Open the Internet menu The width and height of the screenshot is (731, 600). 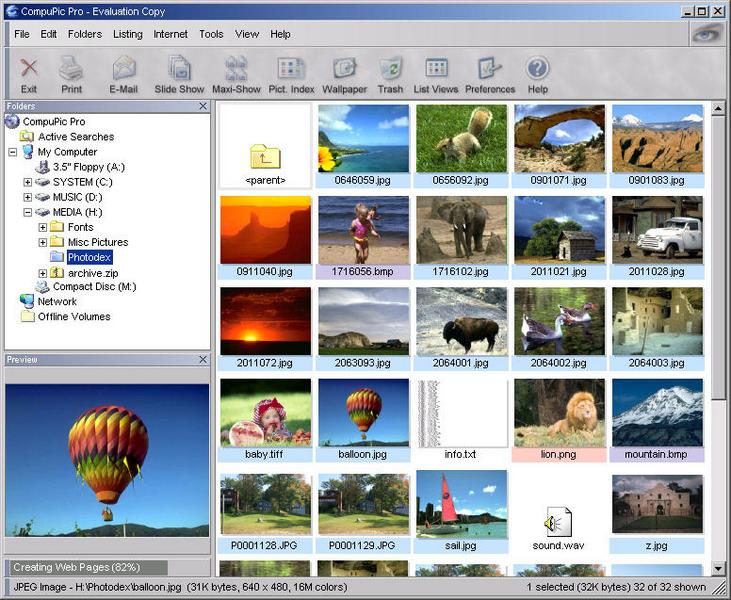[x=171, y=34]
